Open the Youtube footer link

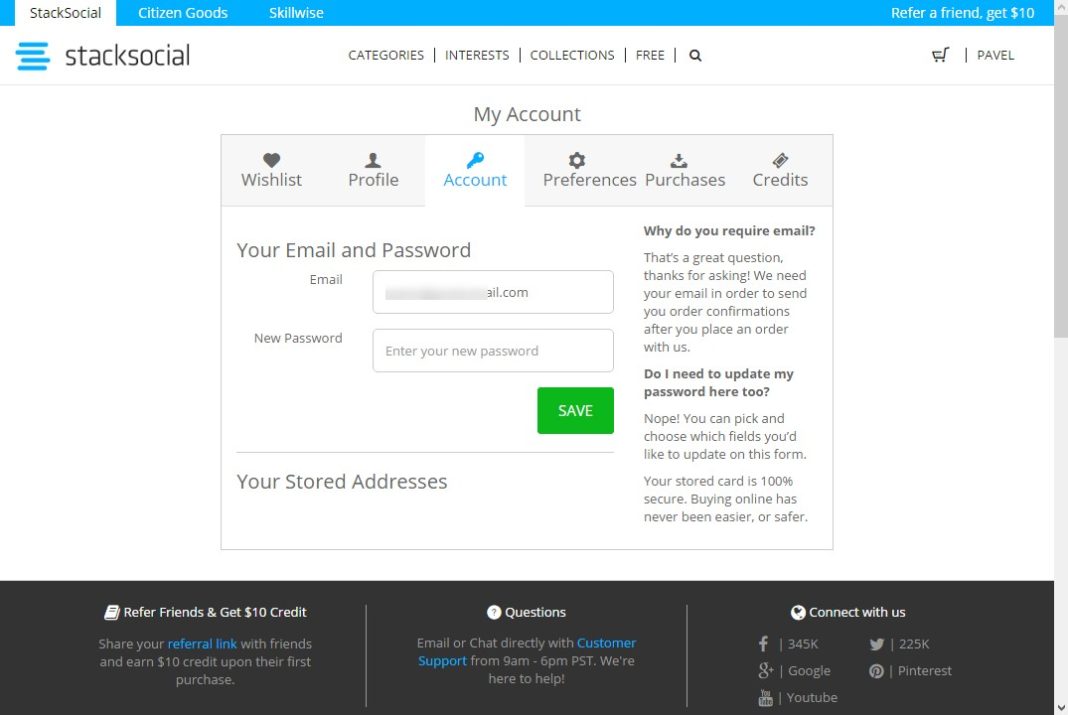click(x=812, y=697)
